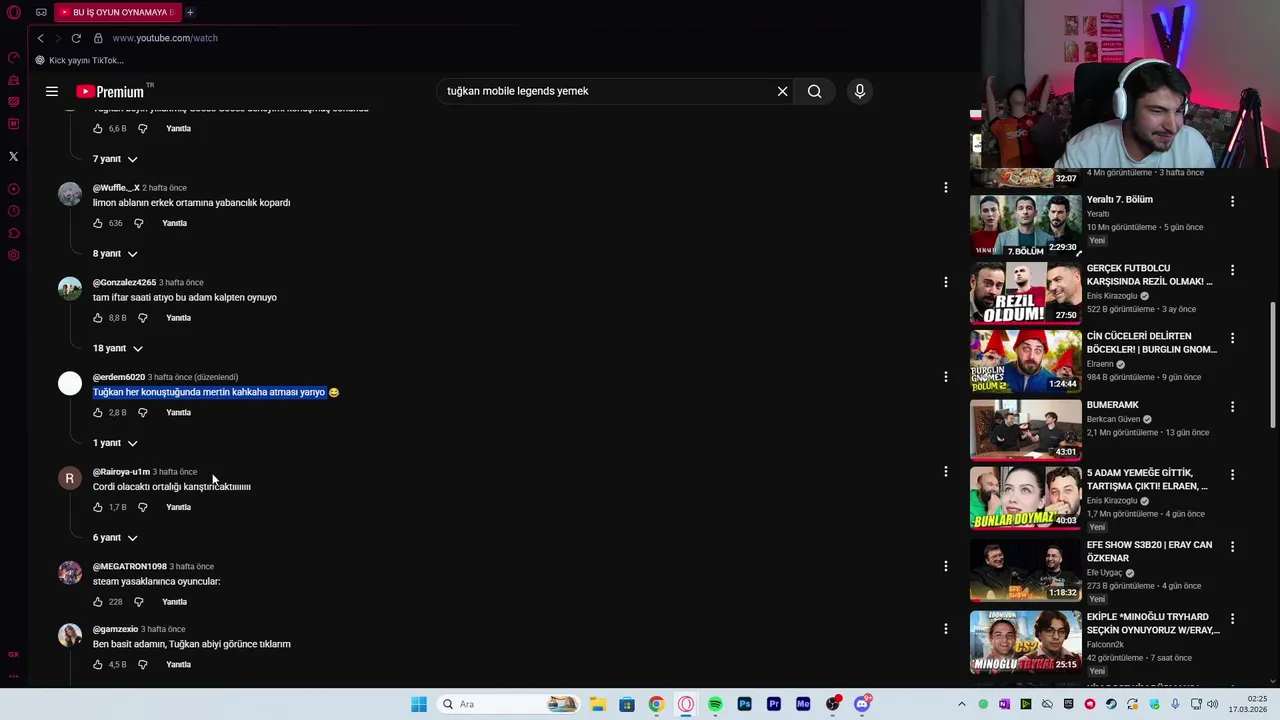Reply to @Rairoya-u1m with Yanıtla
1280x720 pixels.
pyautogui.click(x=178, y=507)
